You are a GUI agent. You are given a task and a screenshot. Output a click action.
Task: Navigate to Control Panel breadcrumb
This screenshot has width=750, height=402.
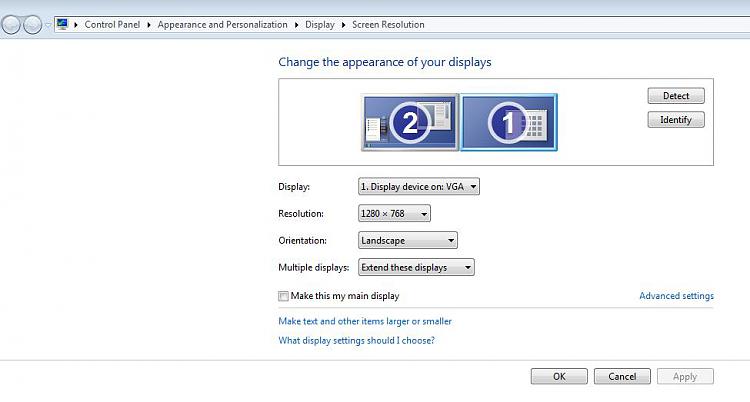point(112,24)
